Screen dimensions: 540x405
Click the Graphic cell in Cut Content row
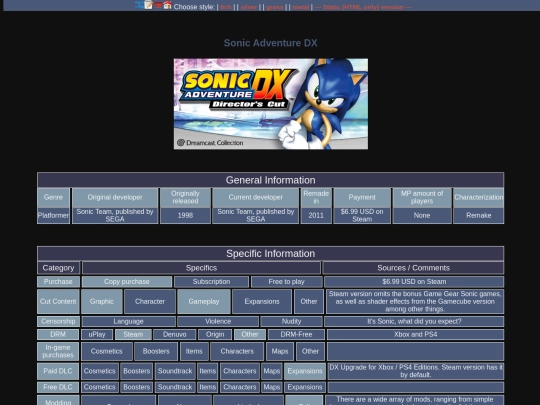pyautogui.click(x=102, y=301)
